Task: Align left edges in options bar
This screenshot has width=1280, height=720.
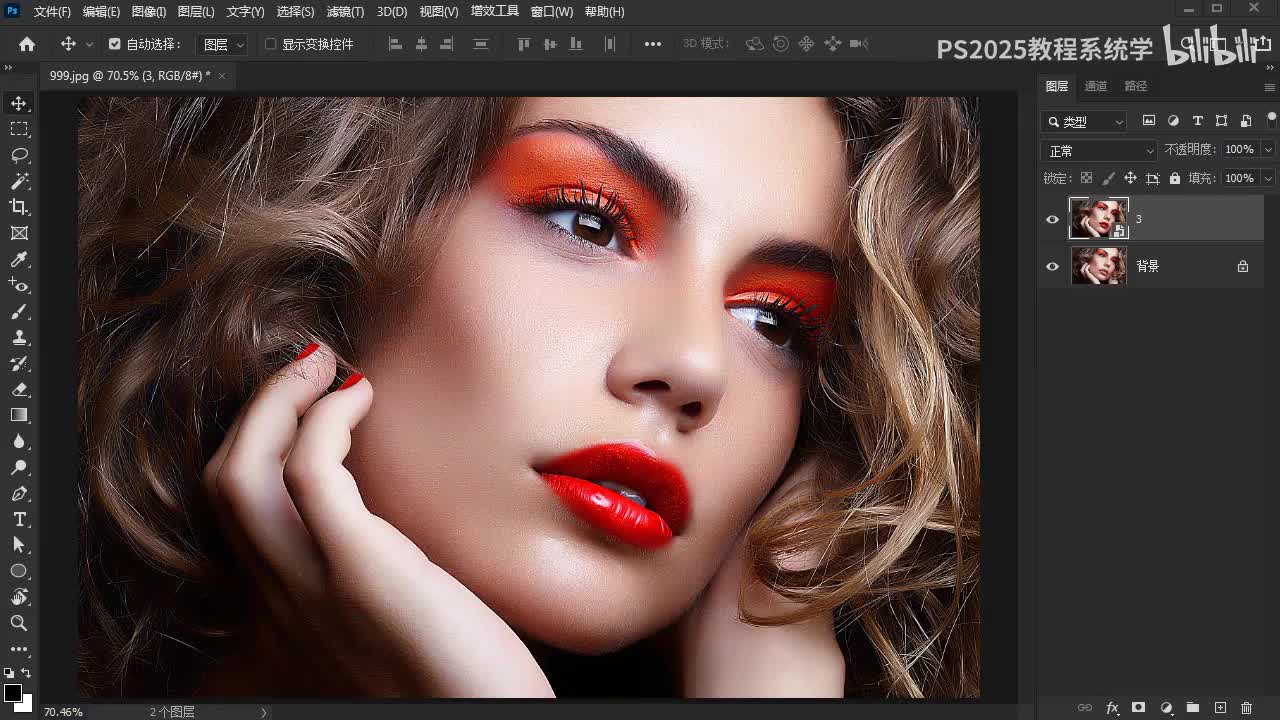Action: point(395,44)
